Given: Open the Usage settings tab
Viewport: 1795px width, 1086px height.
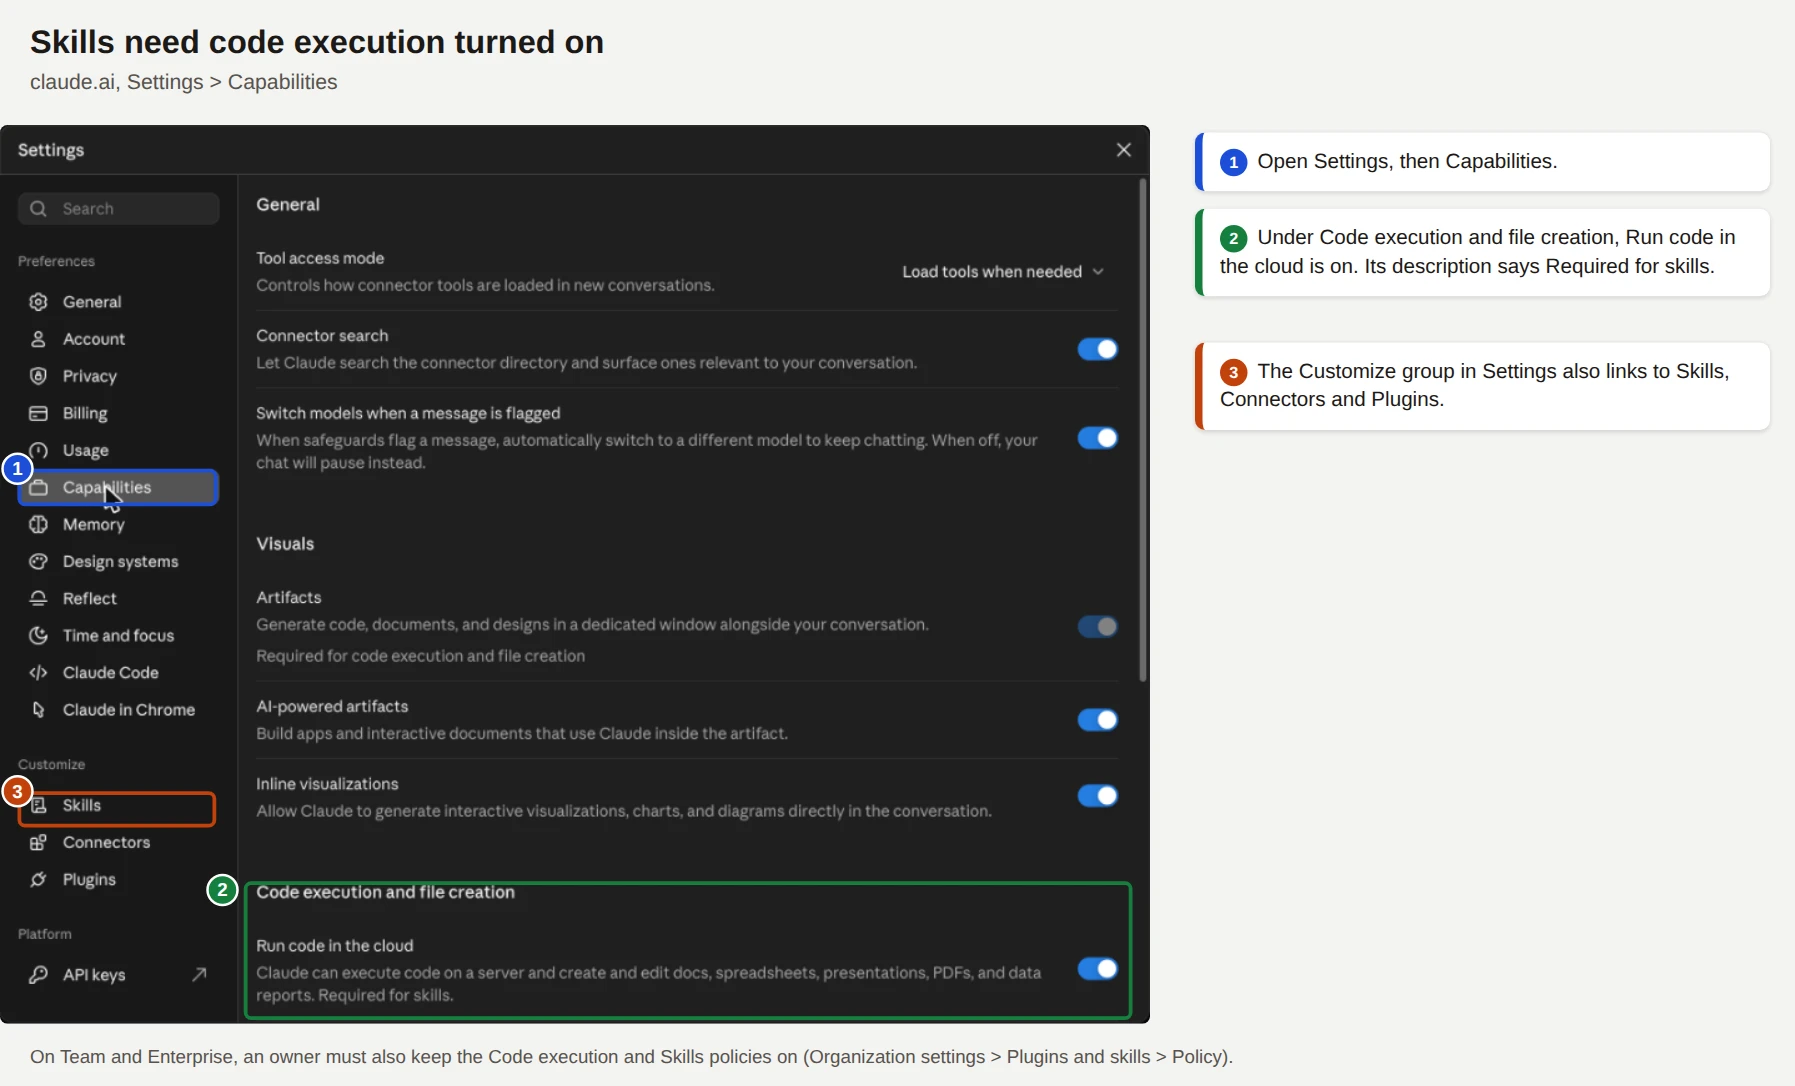Looking at the screenshot, I should pyautogui.click(x=118, y=450).
